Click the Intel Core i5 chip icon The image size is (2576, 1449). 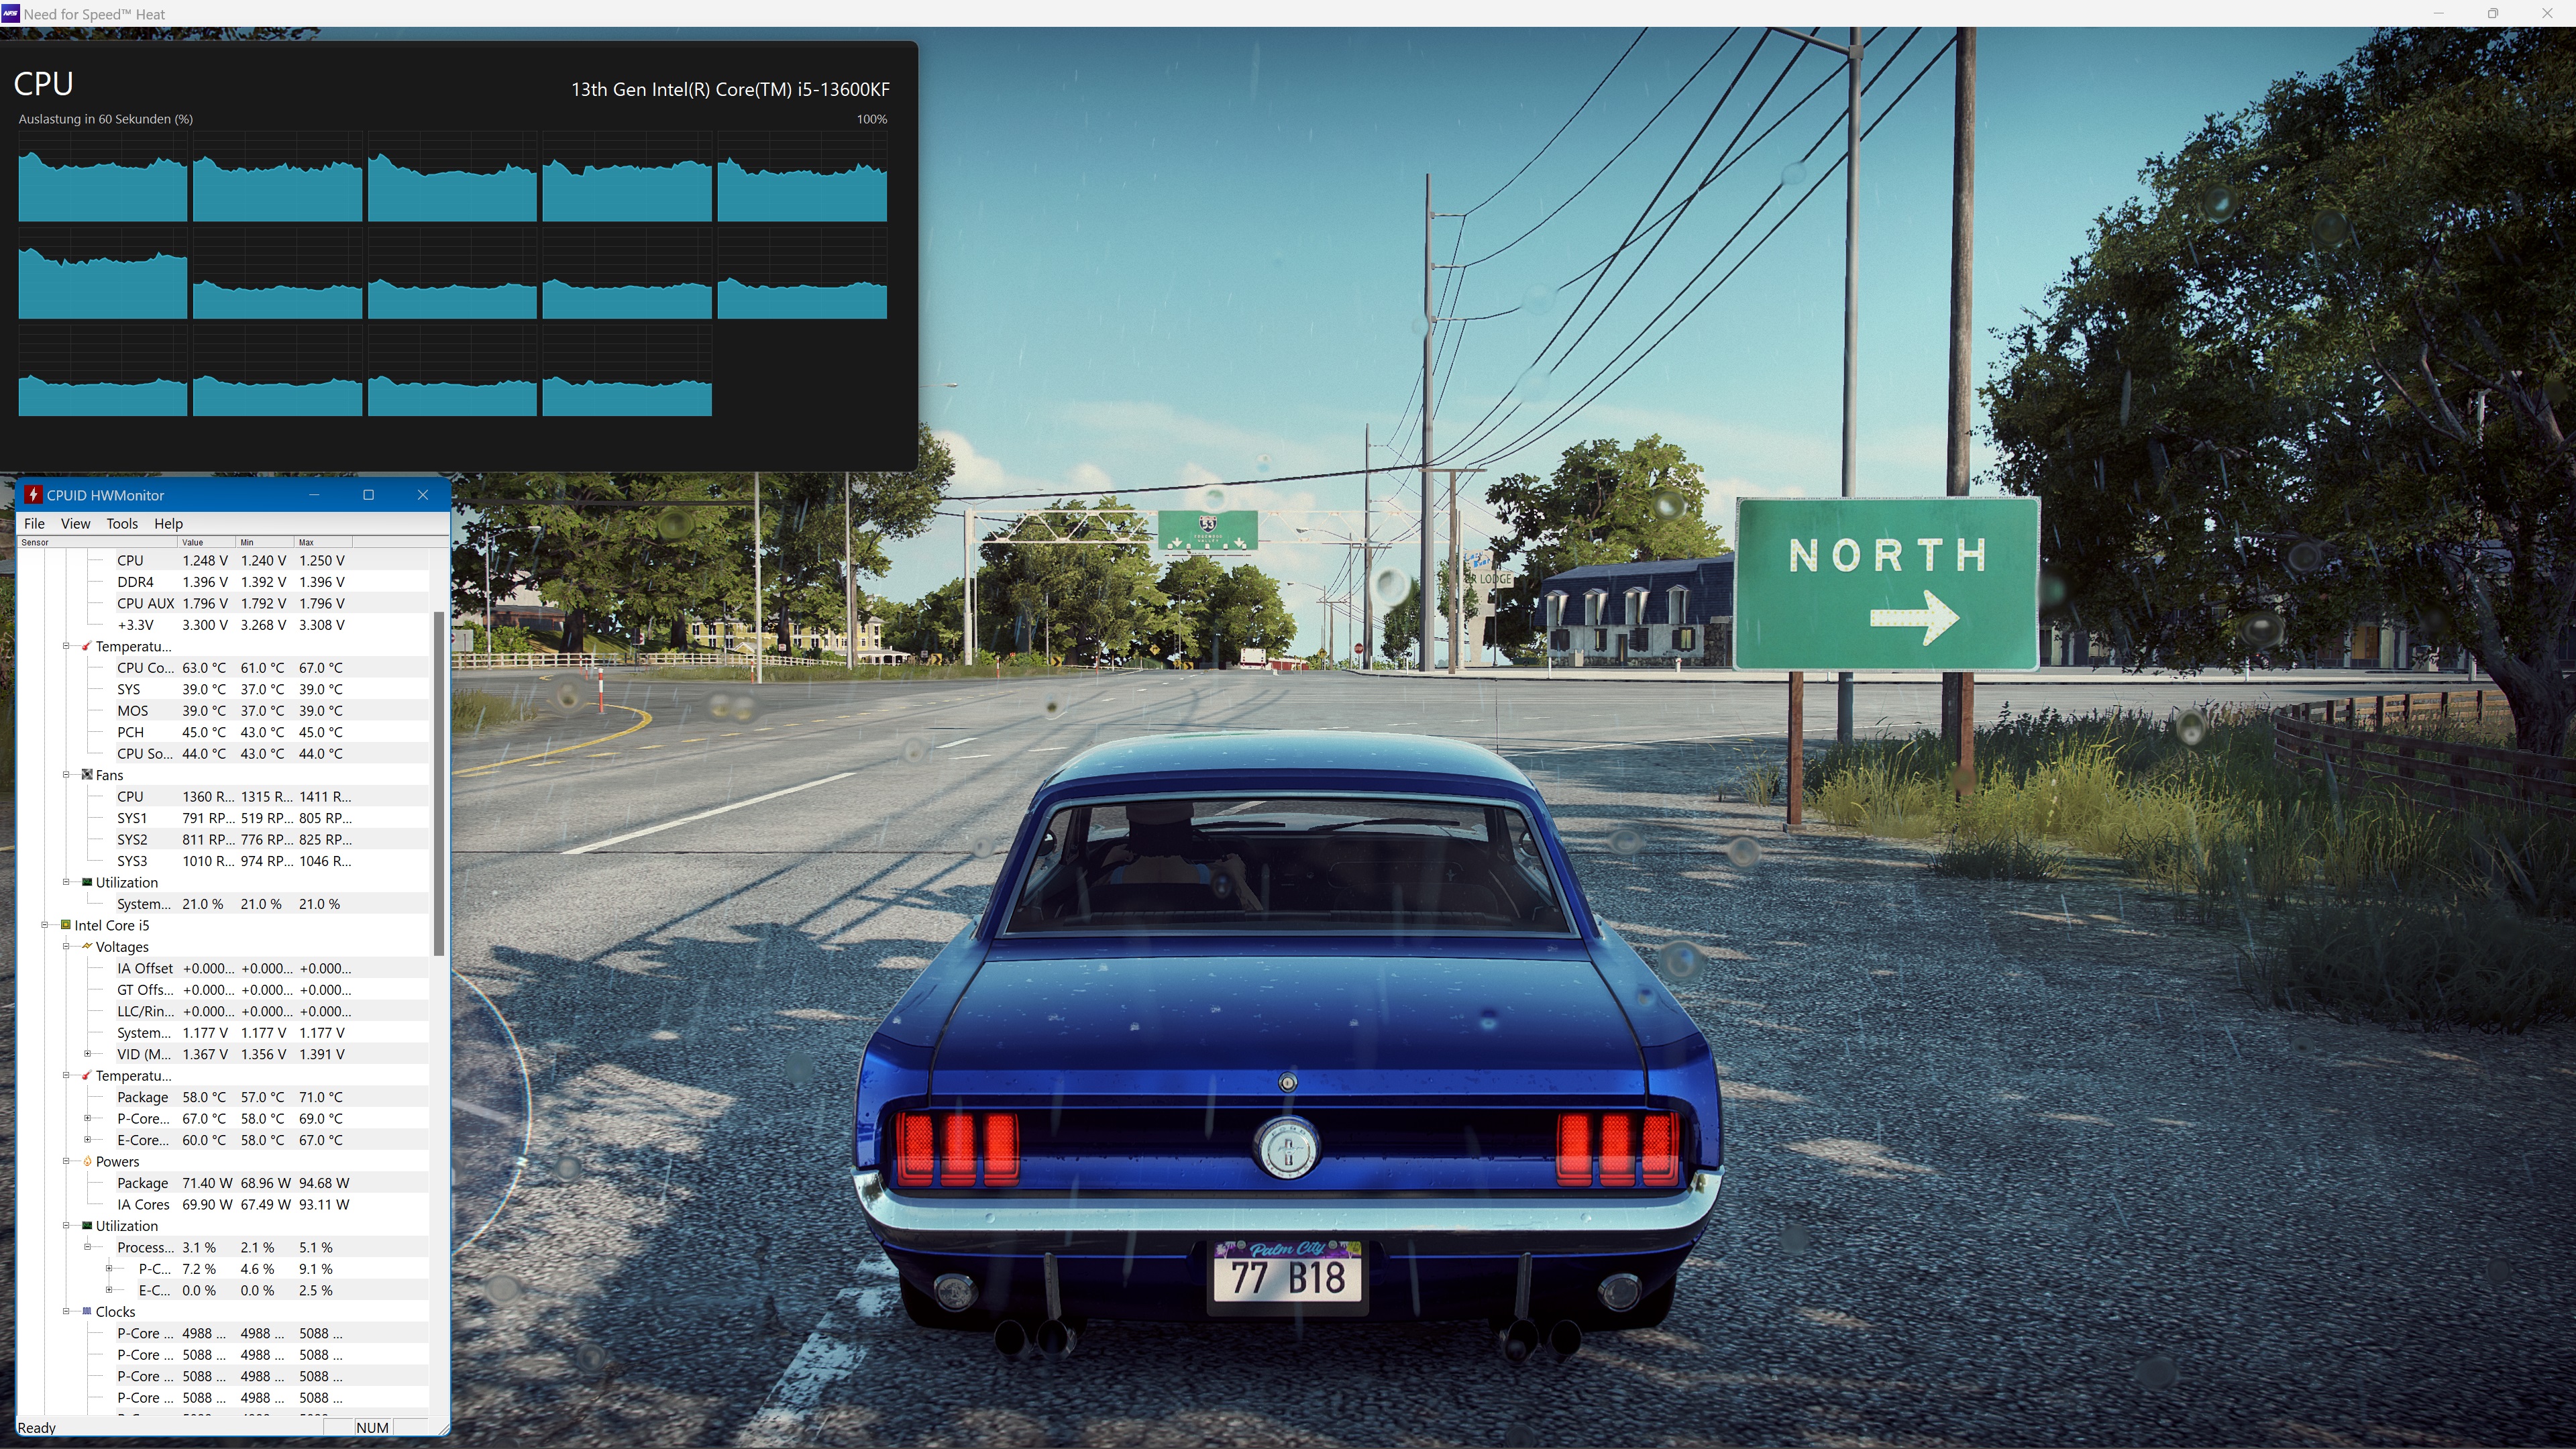pos(65,925)
